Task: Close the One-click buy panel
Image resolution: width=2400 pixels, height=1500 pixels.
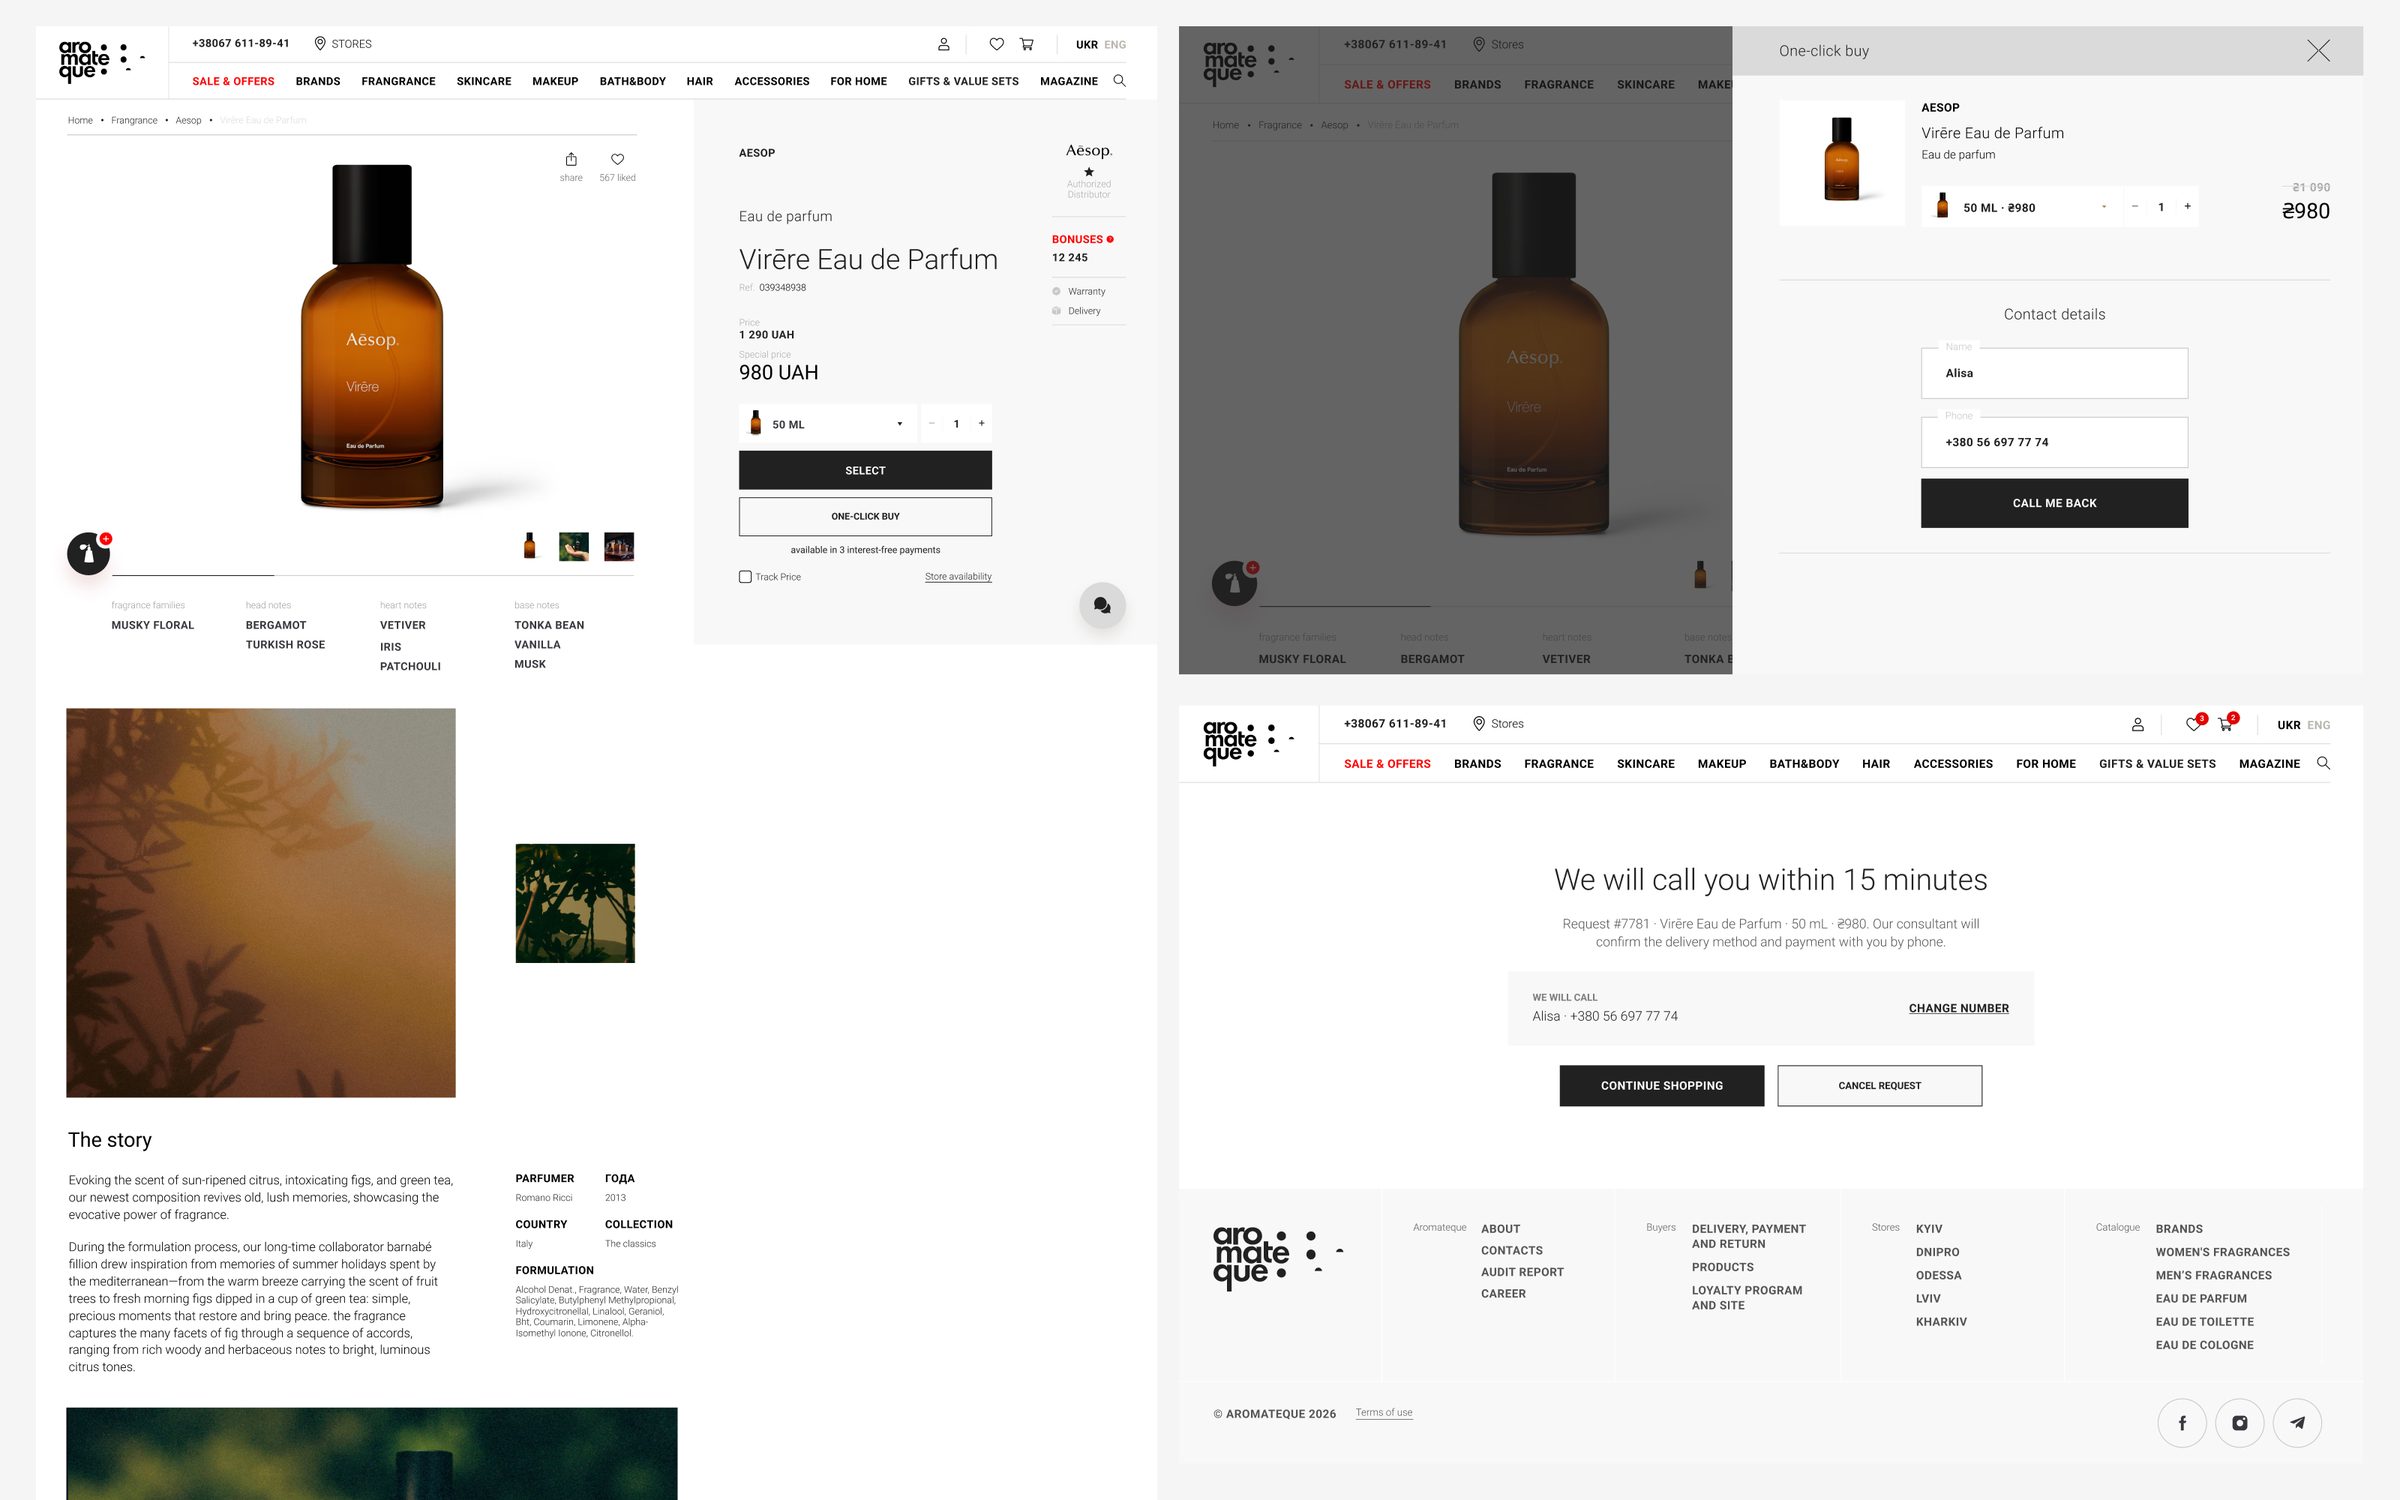Action: [x=2318, y=51]
